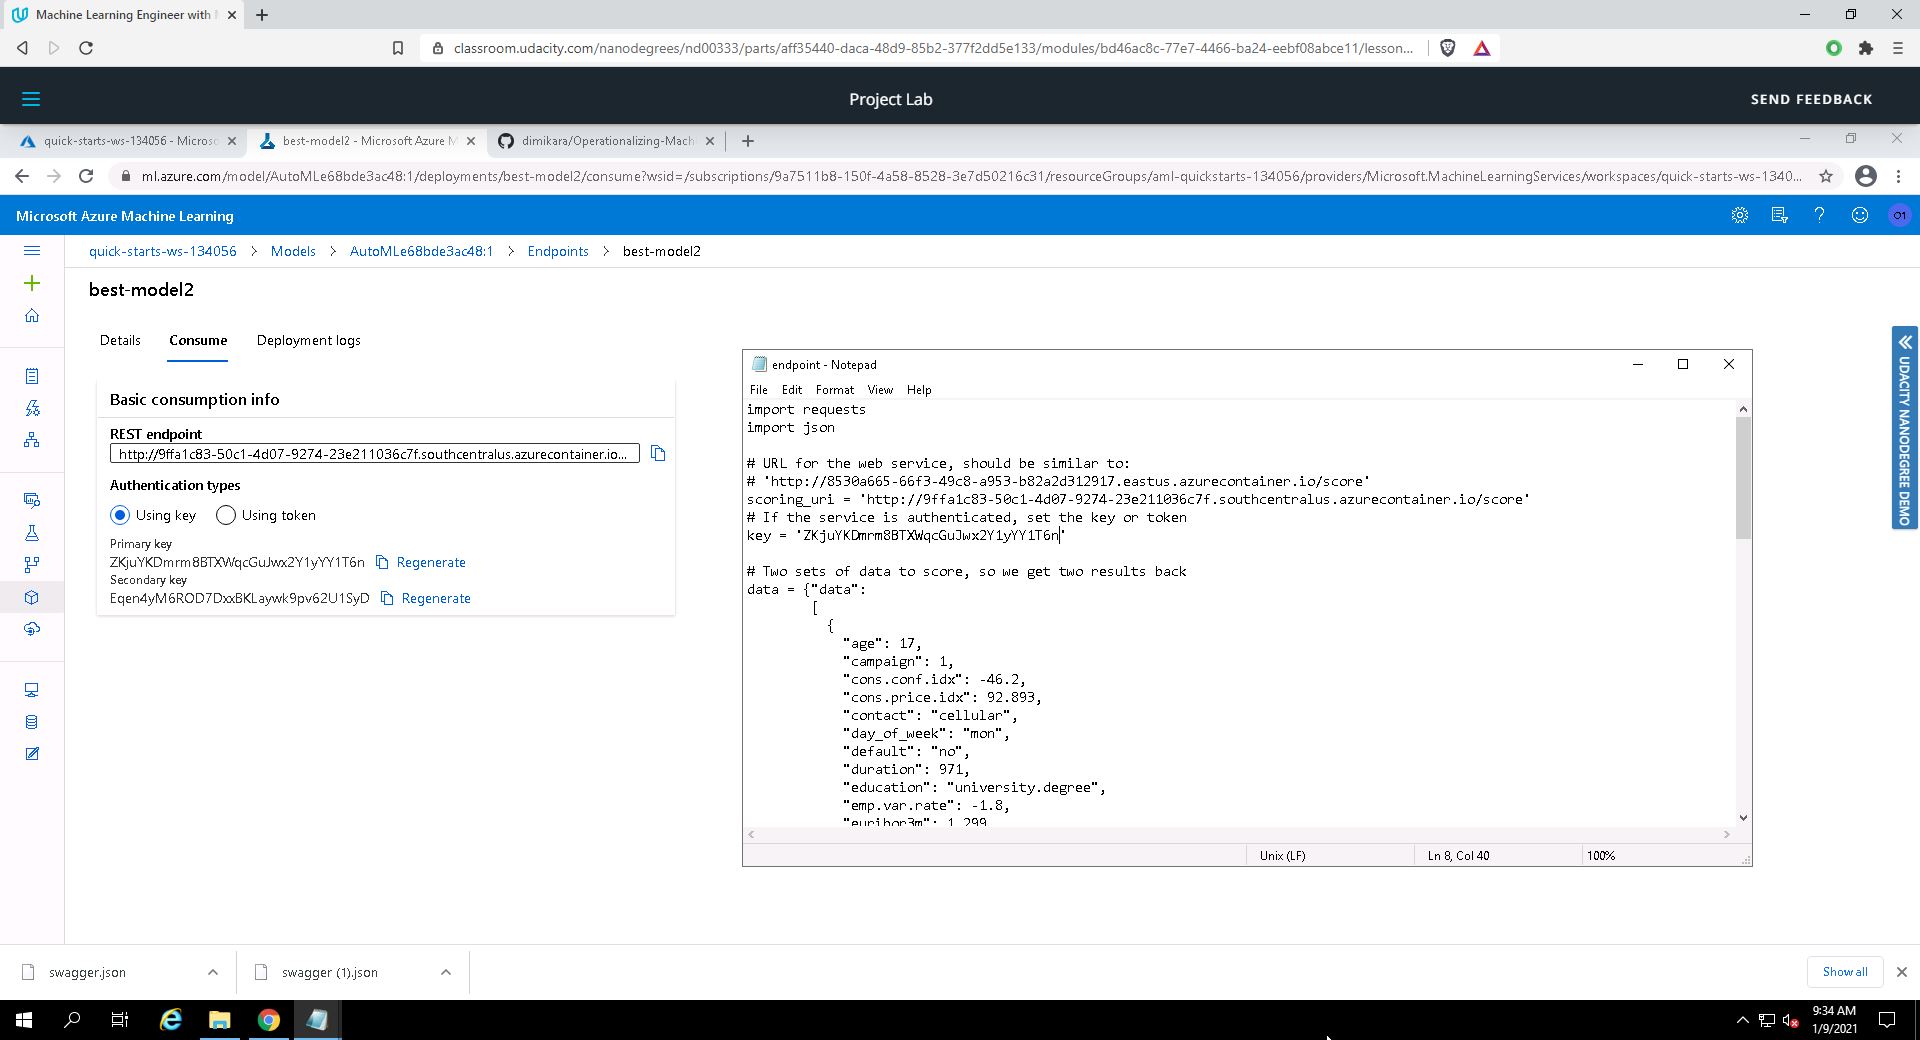Image resolution: width=1920 pixels, height=1040 pixels.
Task: Open Models breadcrumb link
Action: tap(293, 251)
